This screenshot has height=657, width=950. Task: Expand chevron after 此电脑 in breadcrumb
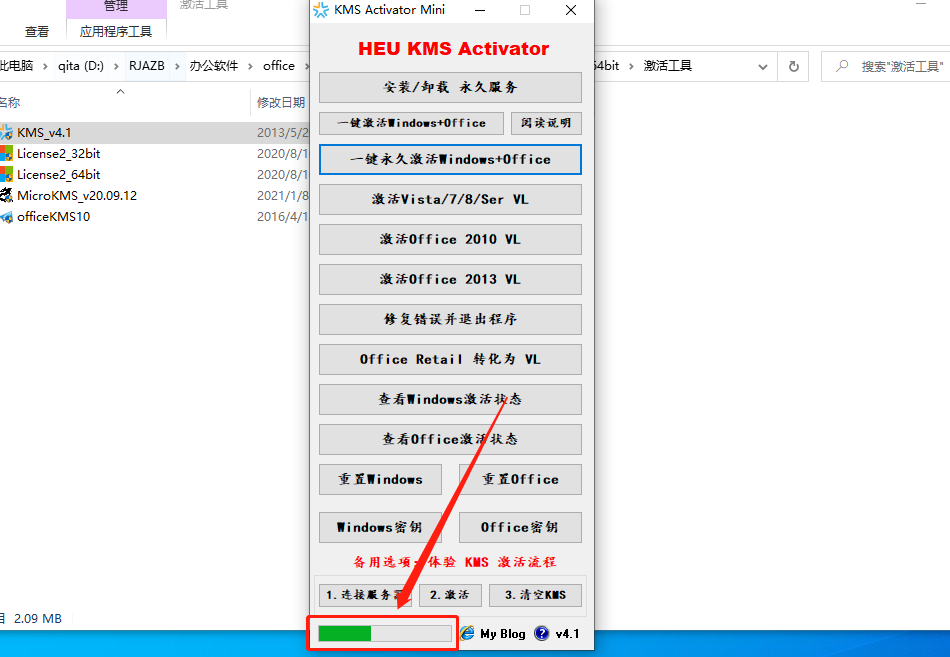tap(45, 66)
